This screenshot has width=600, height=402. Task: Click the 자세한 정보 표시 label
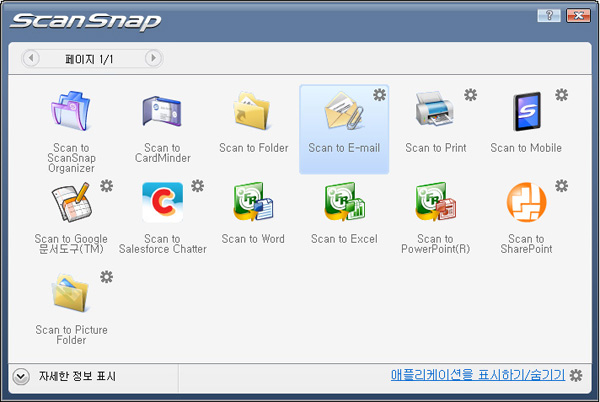77,376
